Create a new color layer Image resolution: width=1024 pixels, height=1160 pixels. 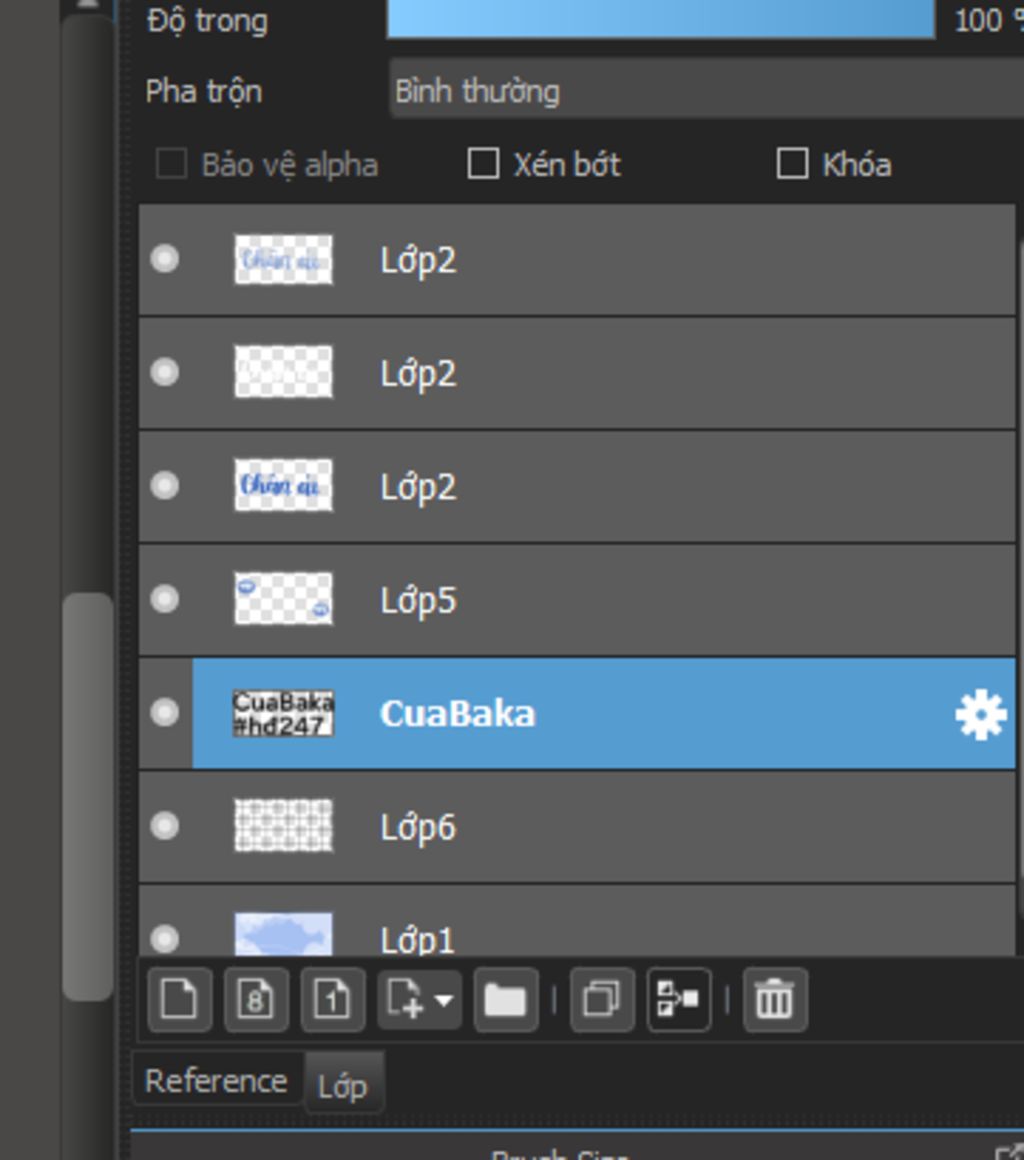click(x=179, y=999)
